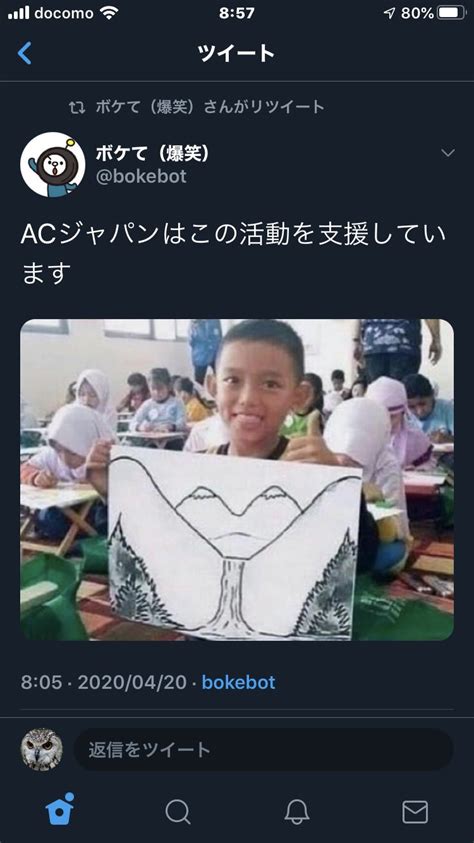Open the Notifications bell tab
This screenshot has width=474, height=843.
297,812
